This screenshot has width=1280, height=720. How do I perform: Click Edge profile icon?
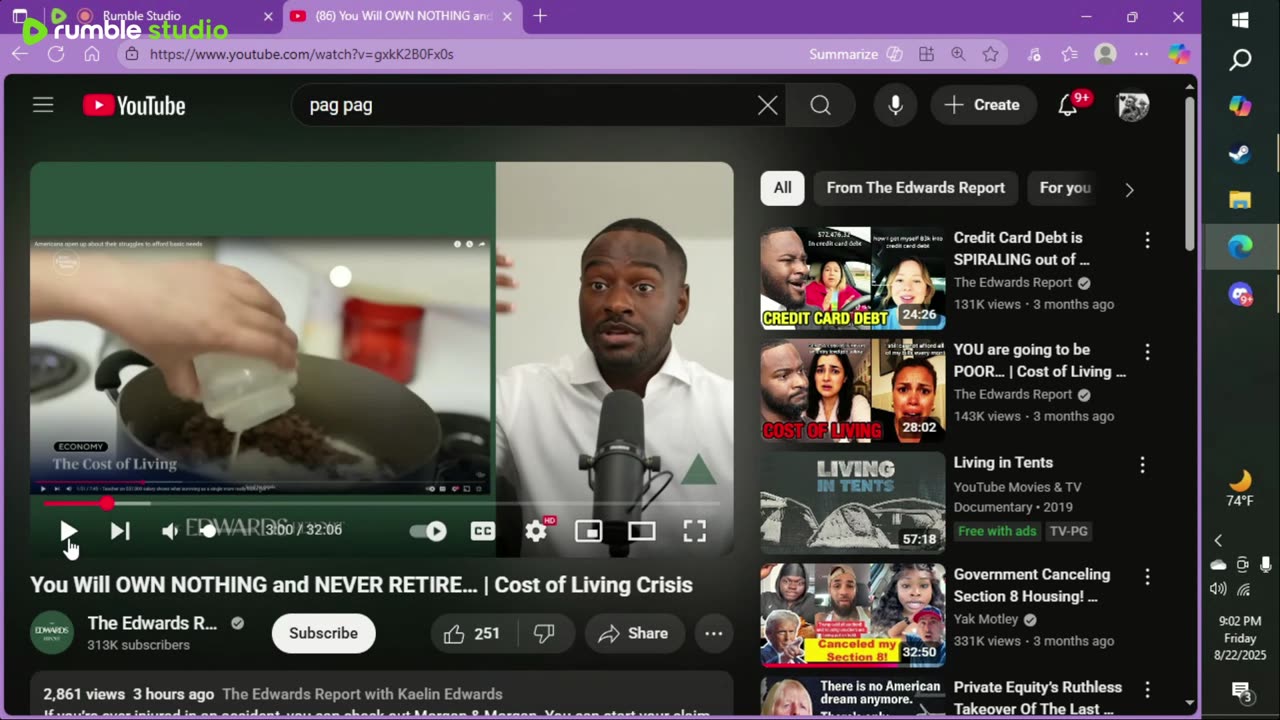click(x=1105, y=54)
